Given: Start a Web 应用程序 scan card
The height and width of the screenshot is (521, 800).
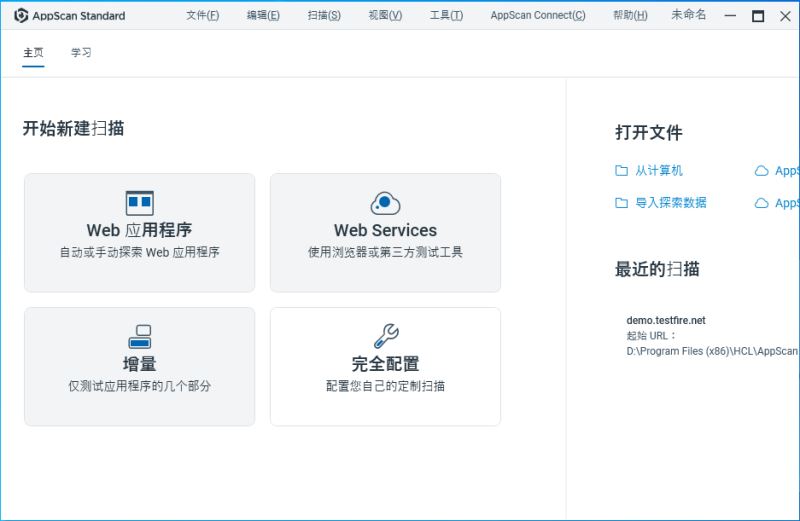Looking at the screenshot, I should tap(139, 233).
